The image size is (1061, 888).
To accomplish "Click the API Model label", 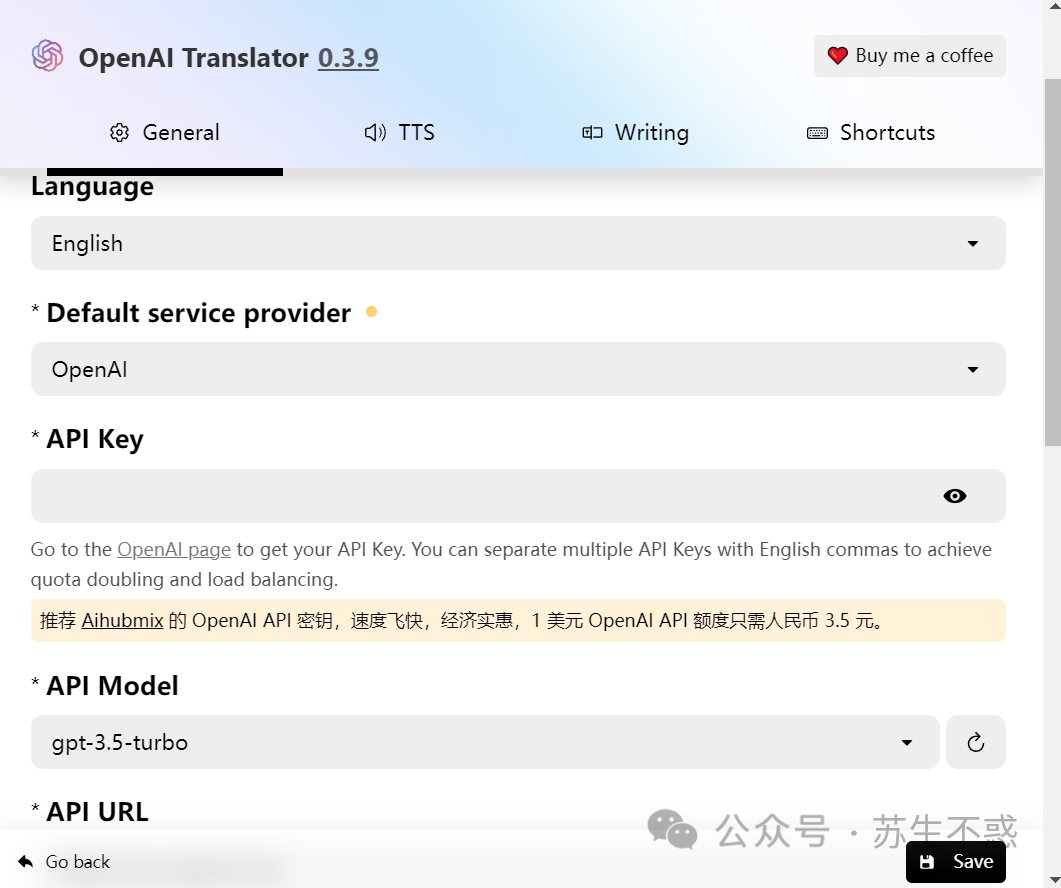I will tap(112, 686).
